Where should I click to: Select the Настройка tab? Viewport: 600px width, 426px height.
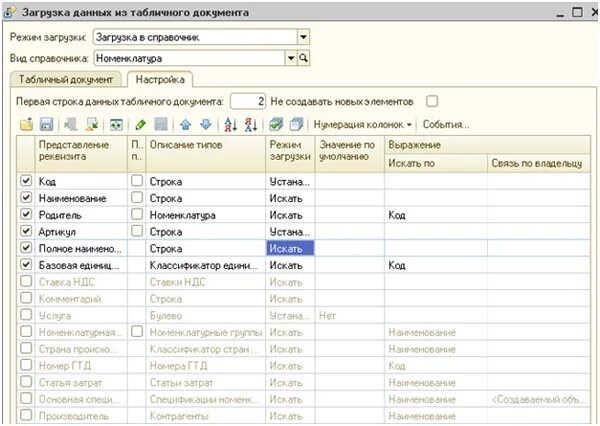(160, 80)
